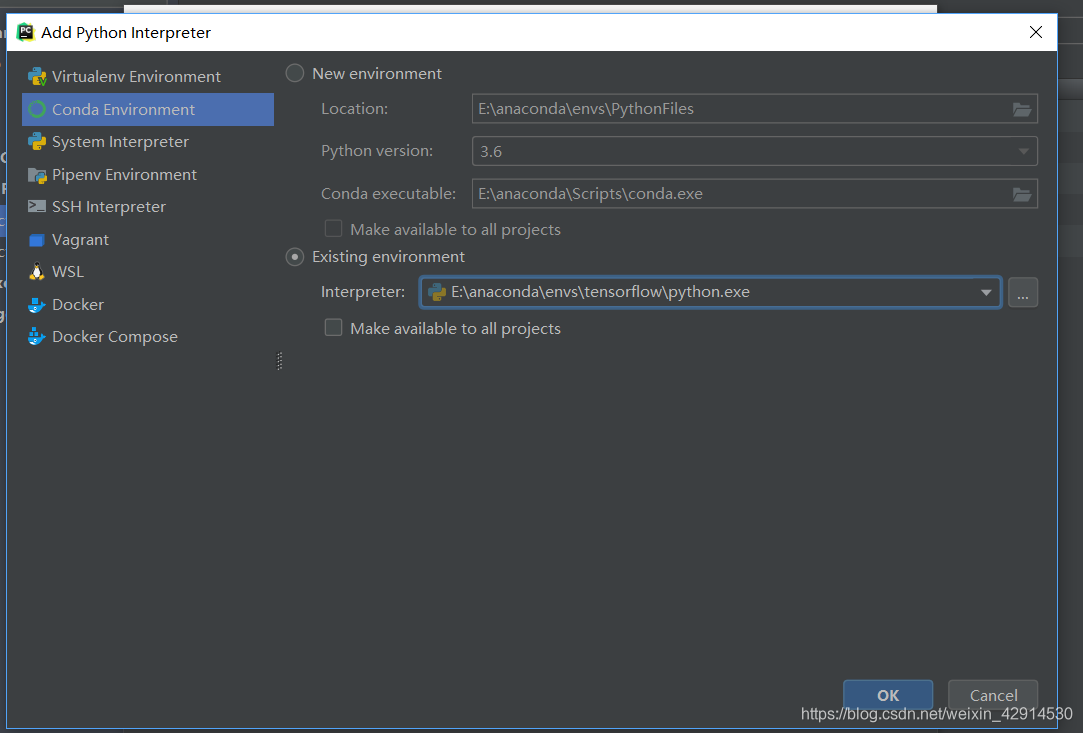Select Conda Environment in sidebar
This screenshot has height=733, width=1083.
coord(148,109)
